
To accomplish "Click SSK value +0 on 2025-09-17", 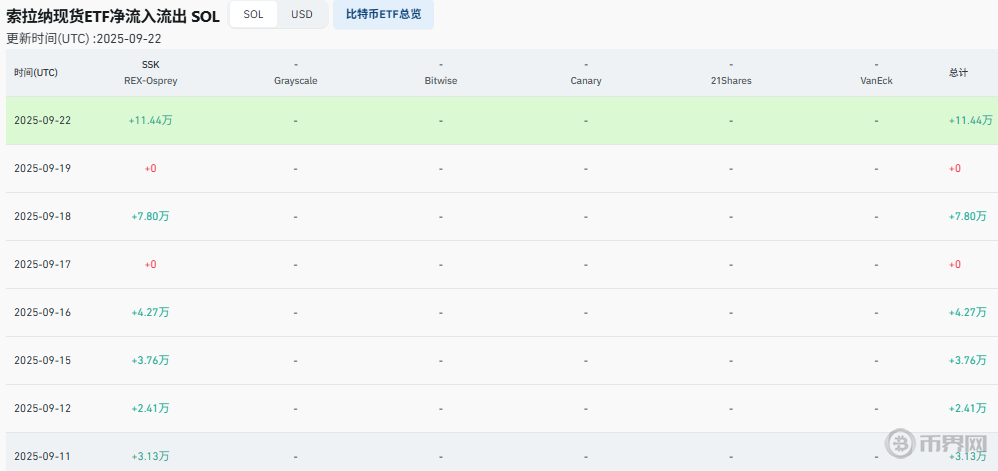I will point(150,264).
